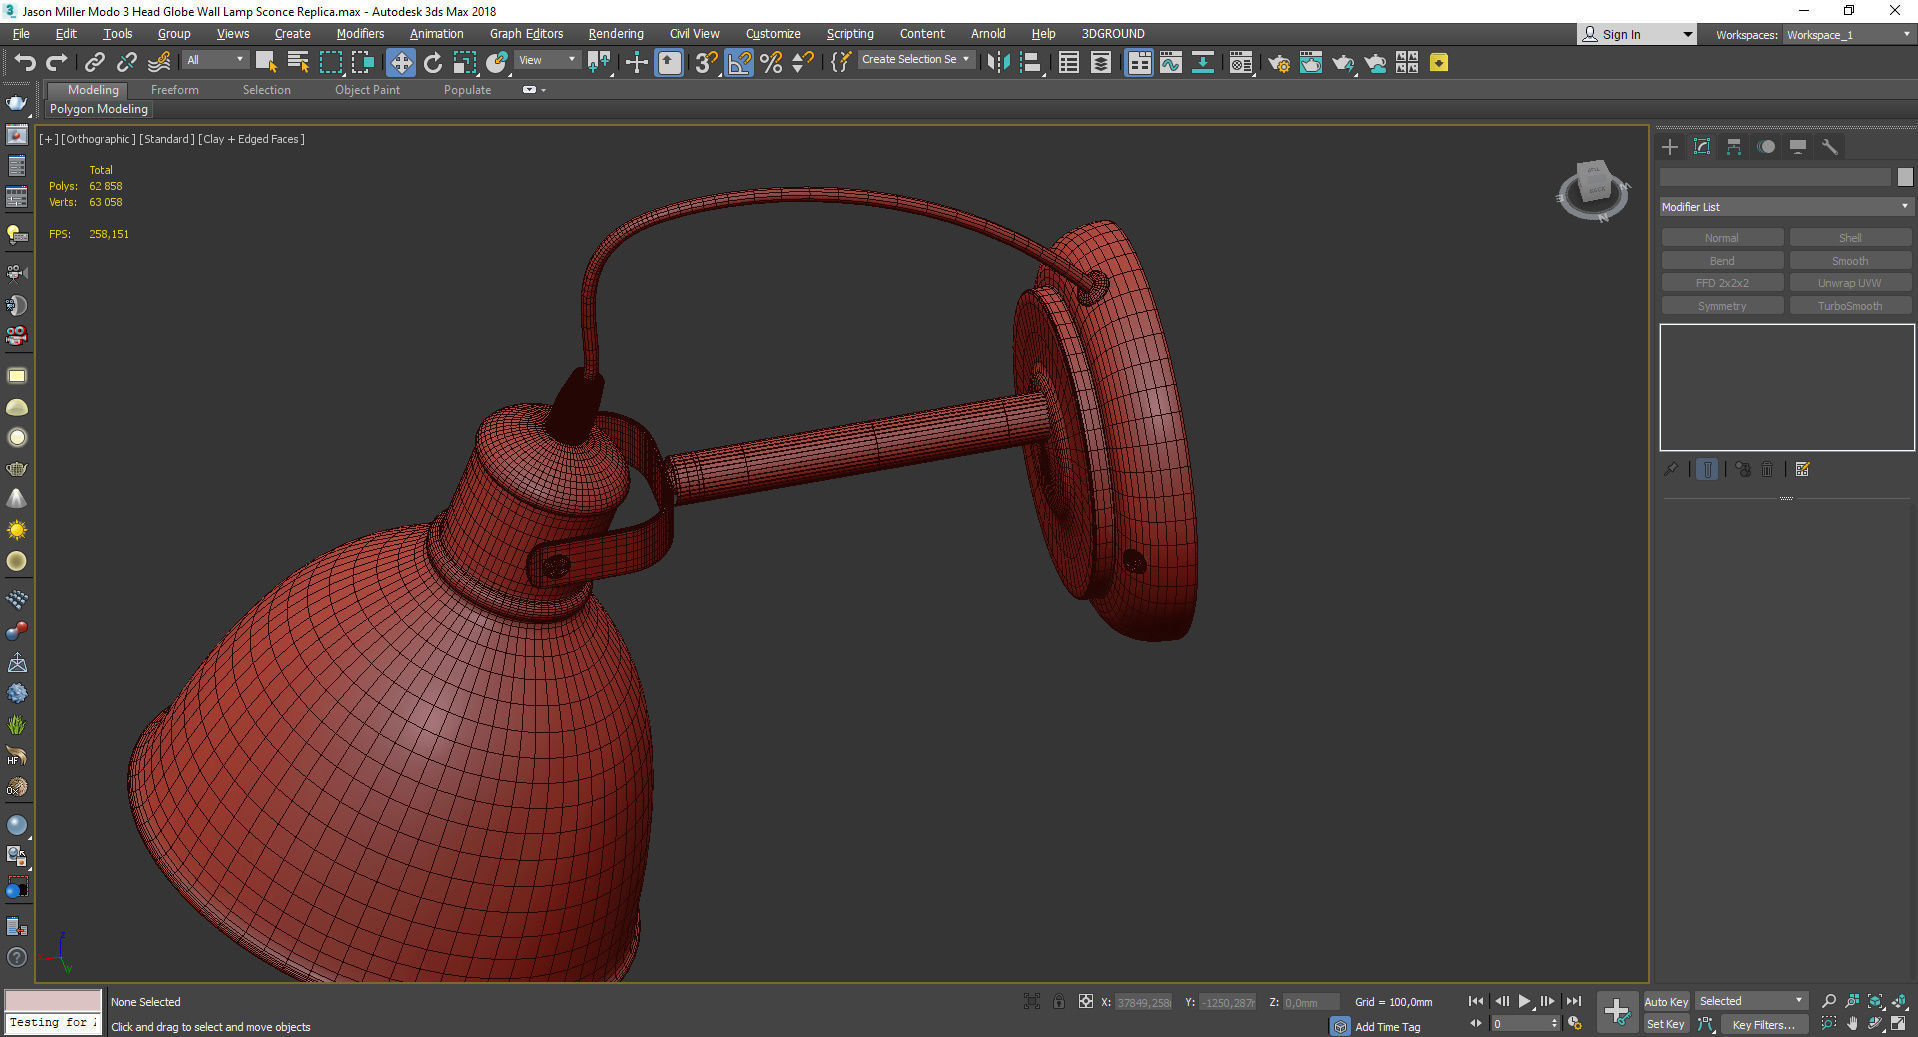This screenshot has height=1037, width=1918.
Task: Open the Curve Editor icon
Action: click(x=1171, y=63)
